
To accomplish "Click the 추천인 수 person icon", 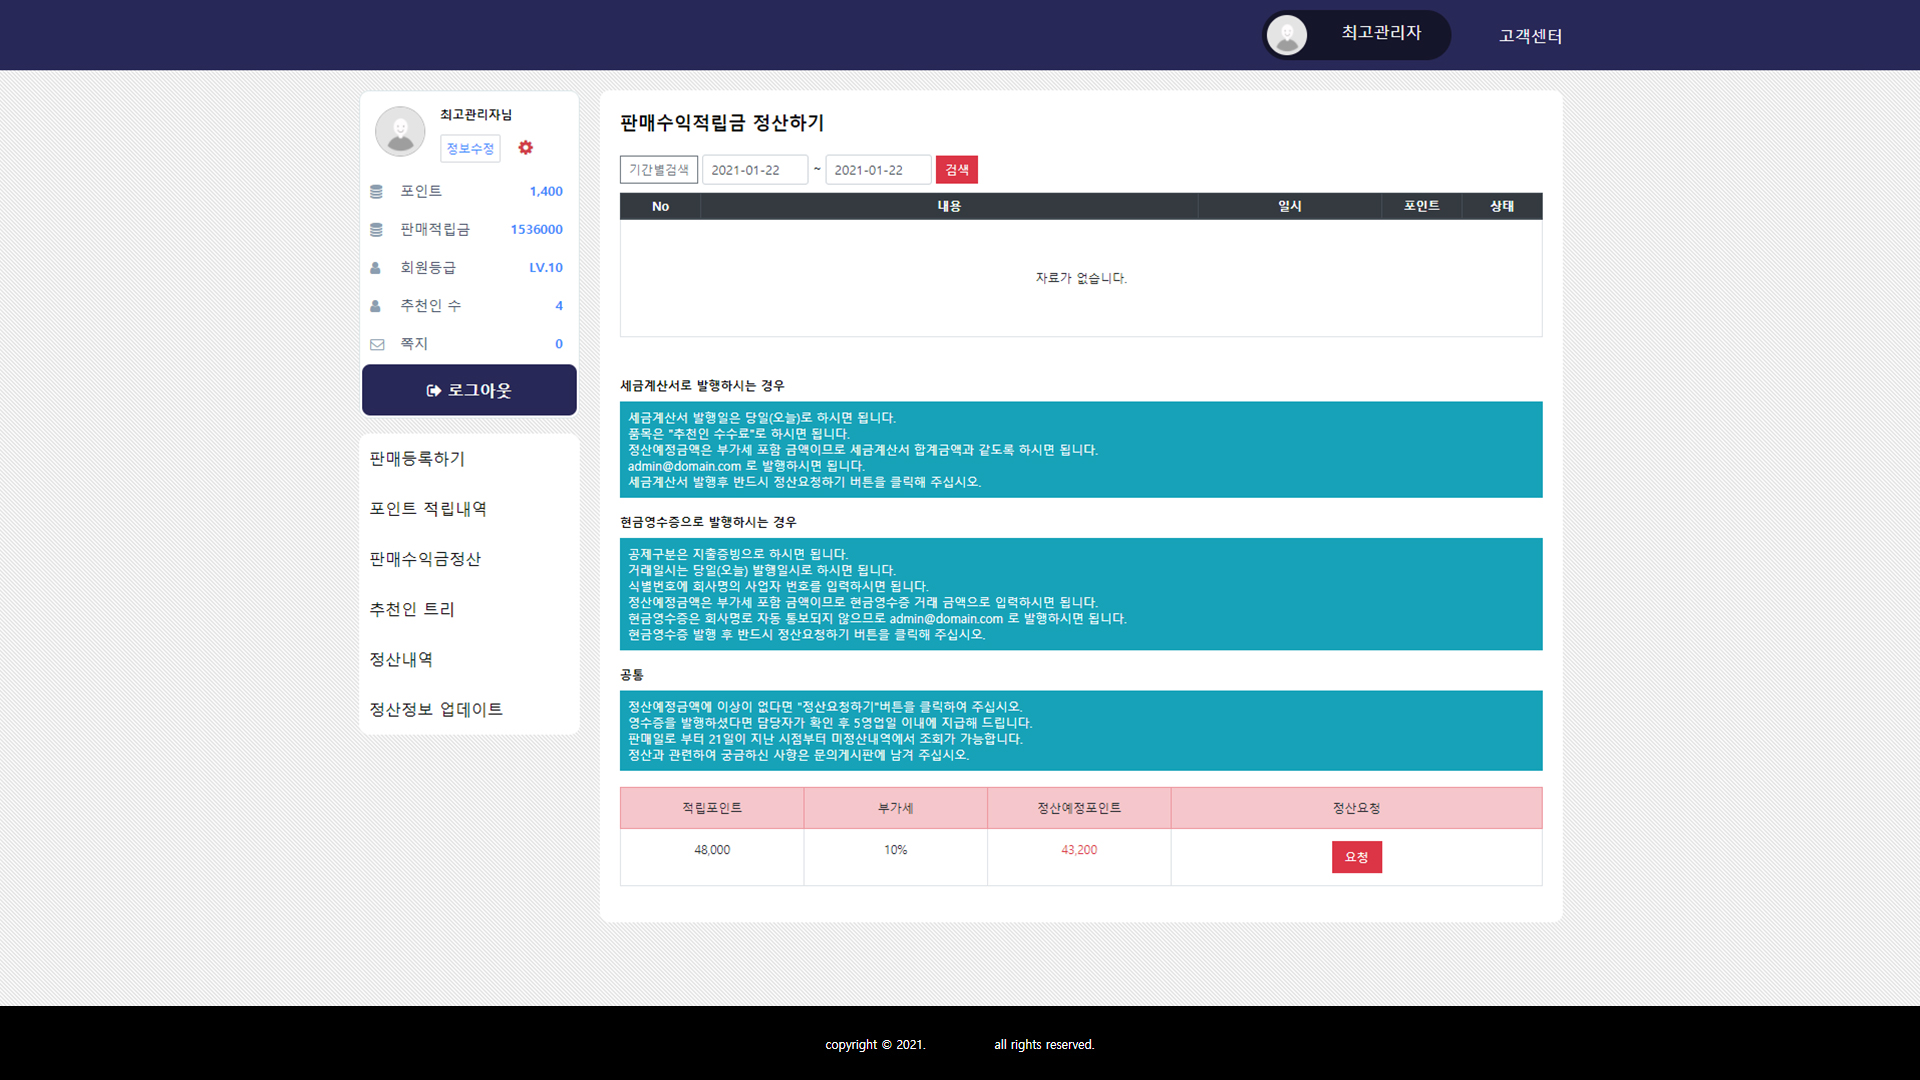I will click(x=375, y=306).
